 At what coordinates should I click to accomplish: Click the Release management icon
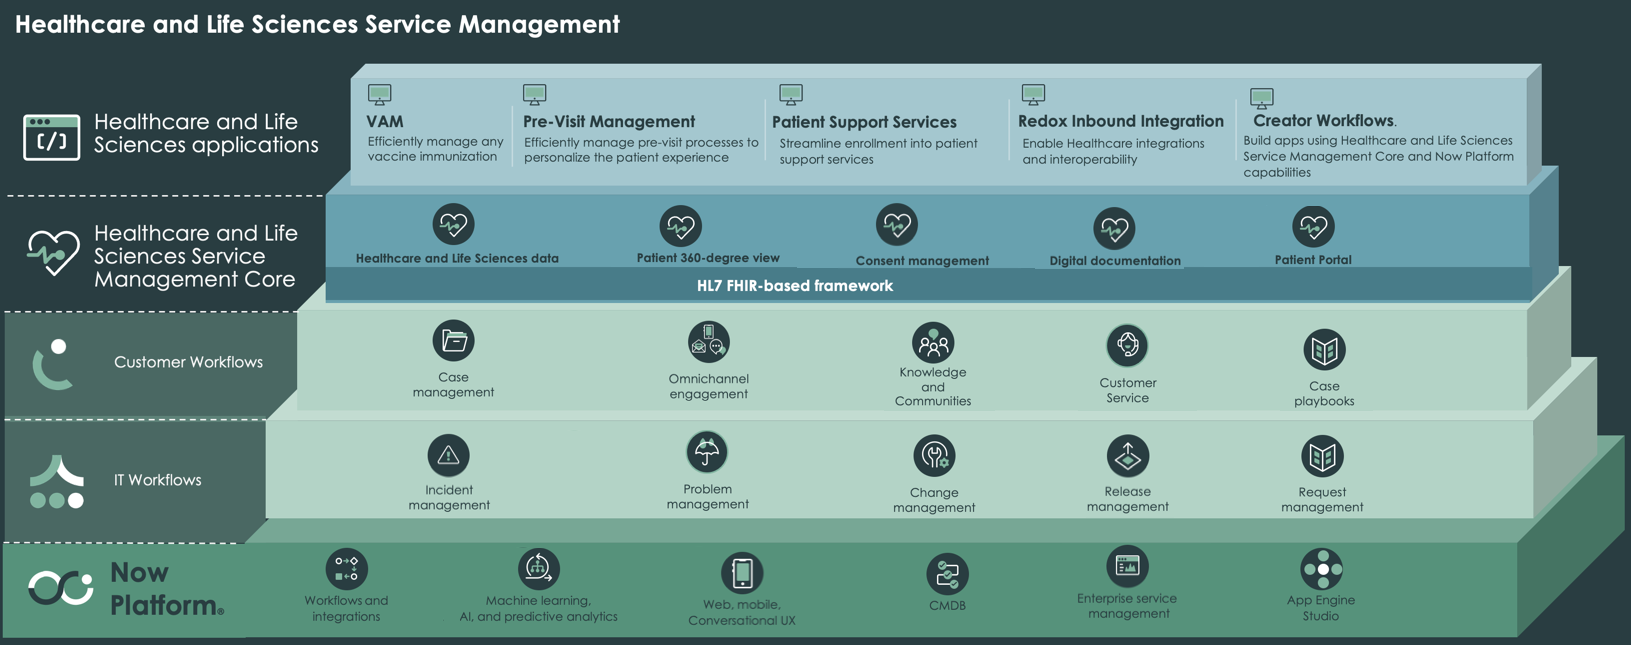pyautogui.click(x=1127, y=456)
